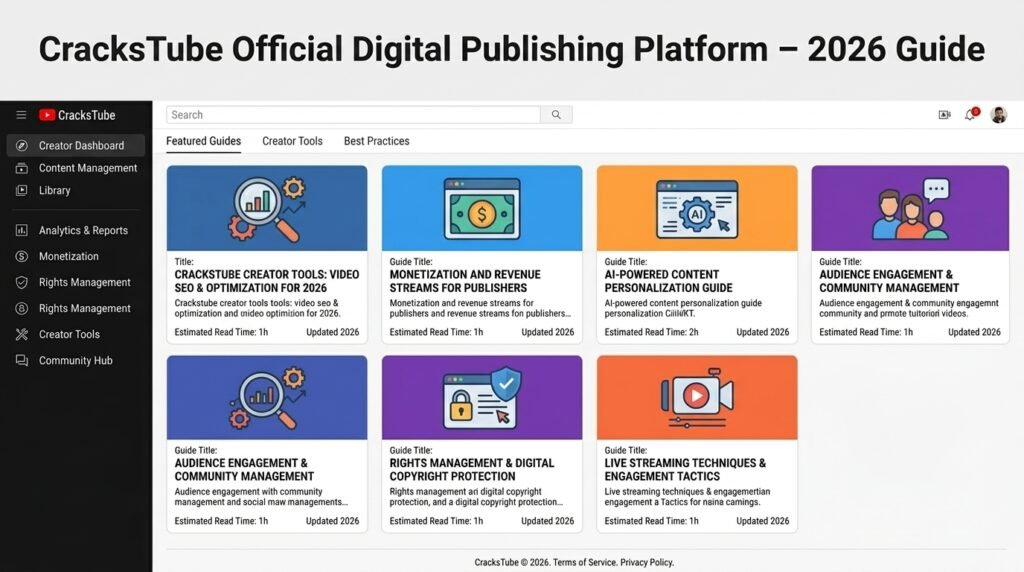1024x572 pixels.
Task: Click the title CRACKSTUBE CREATOR TOOLS: VIDEO SEO
Action: [x=266, y=281]
